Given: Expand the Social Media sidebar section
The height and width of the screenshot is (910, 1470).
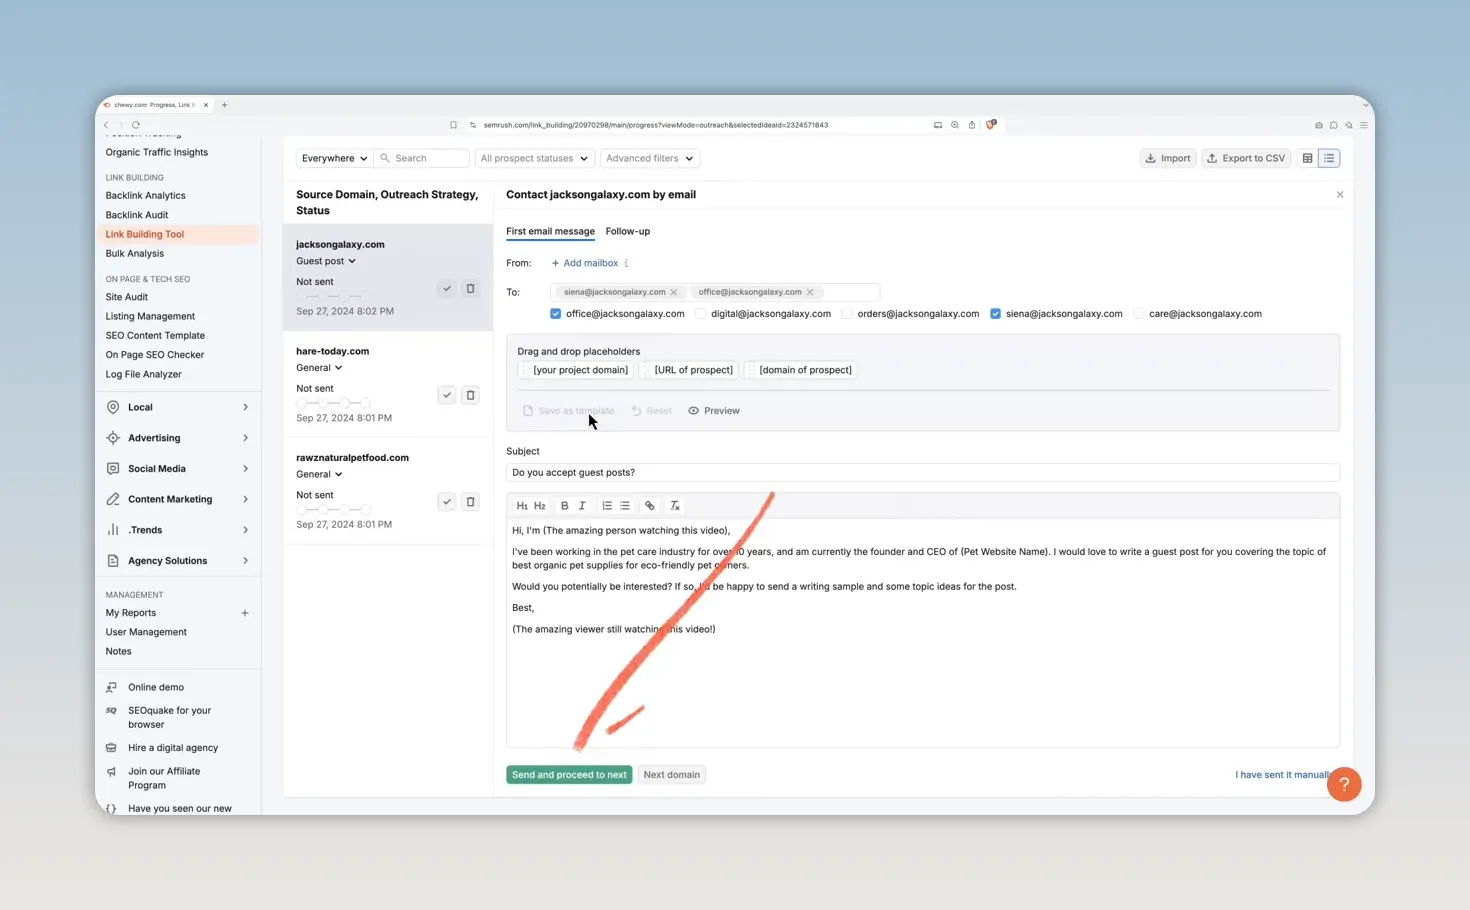Looking at the screenshot, I should (177, 469).
